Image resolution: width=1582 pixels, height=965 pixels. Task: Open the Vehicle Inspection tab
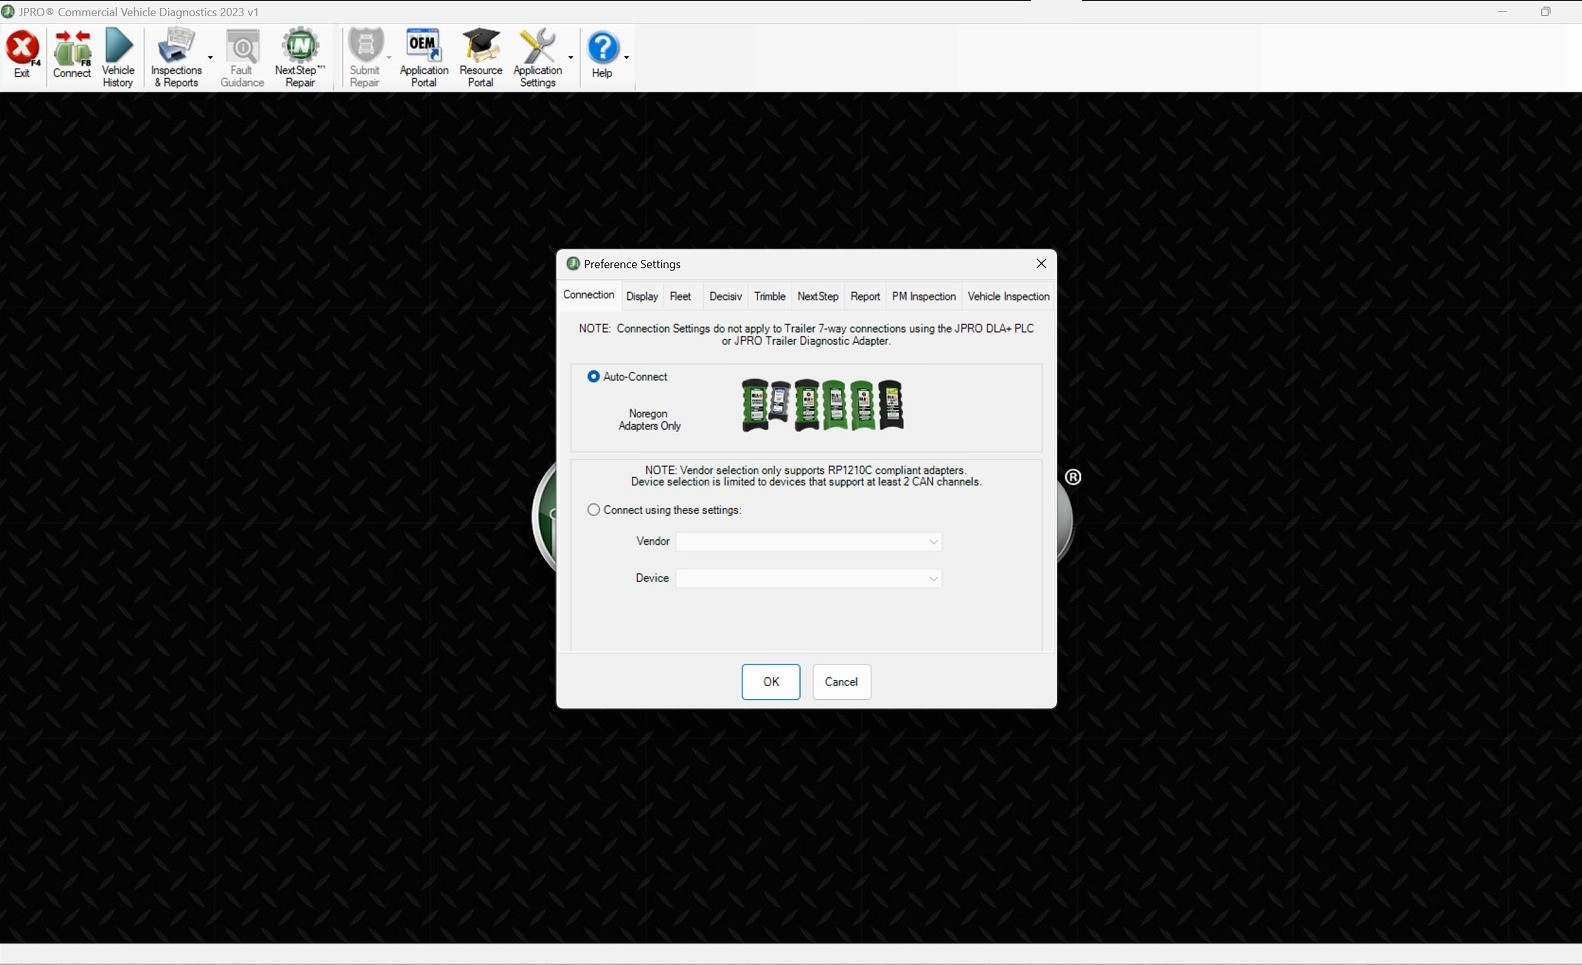tap(1008, 297)
